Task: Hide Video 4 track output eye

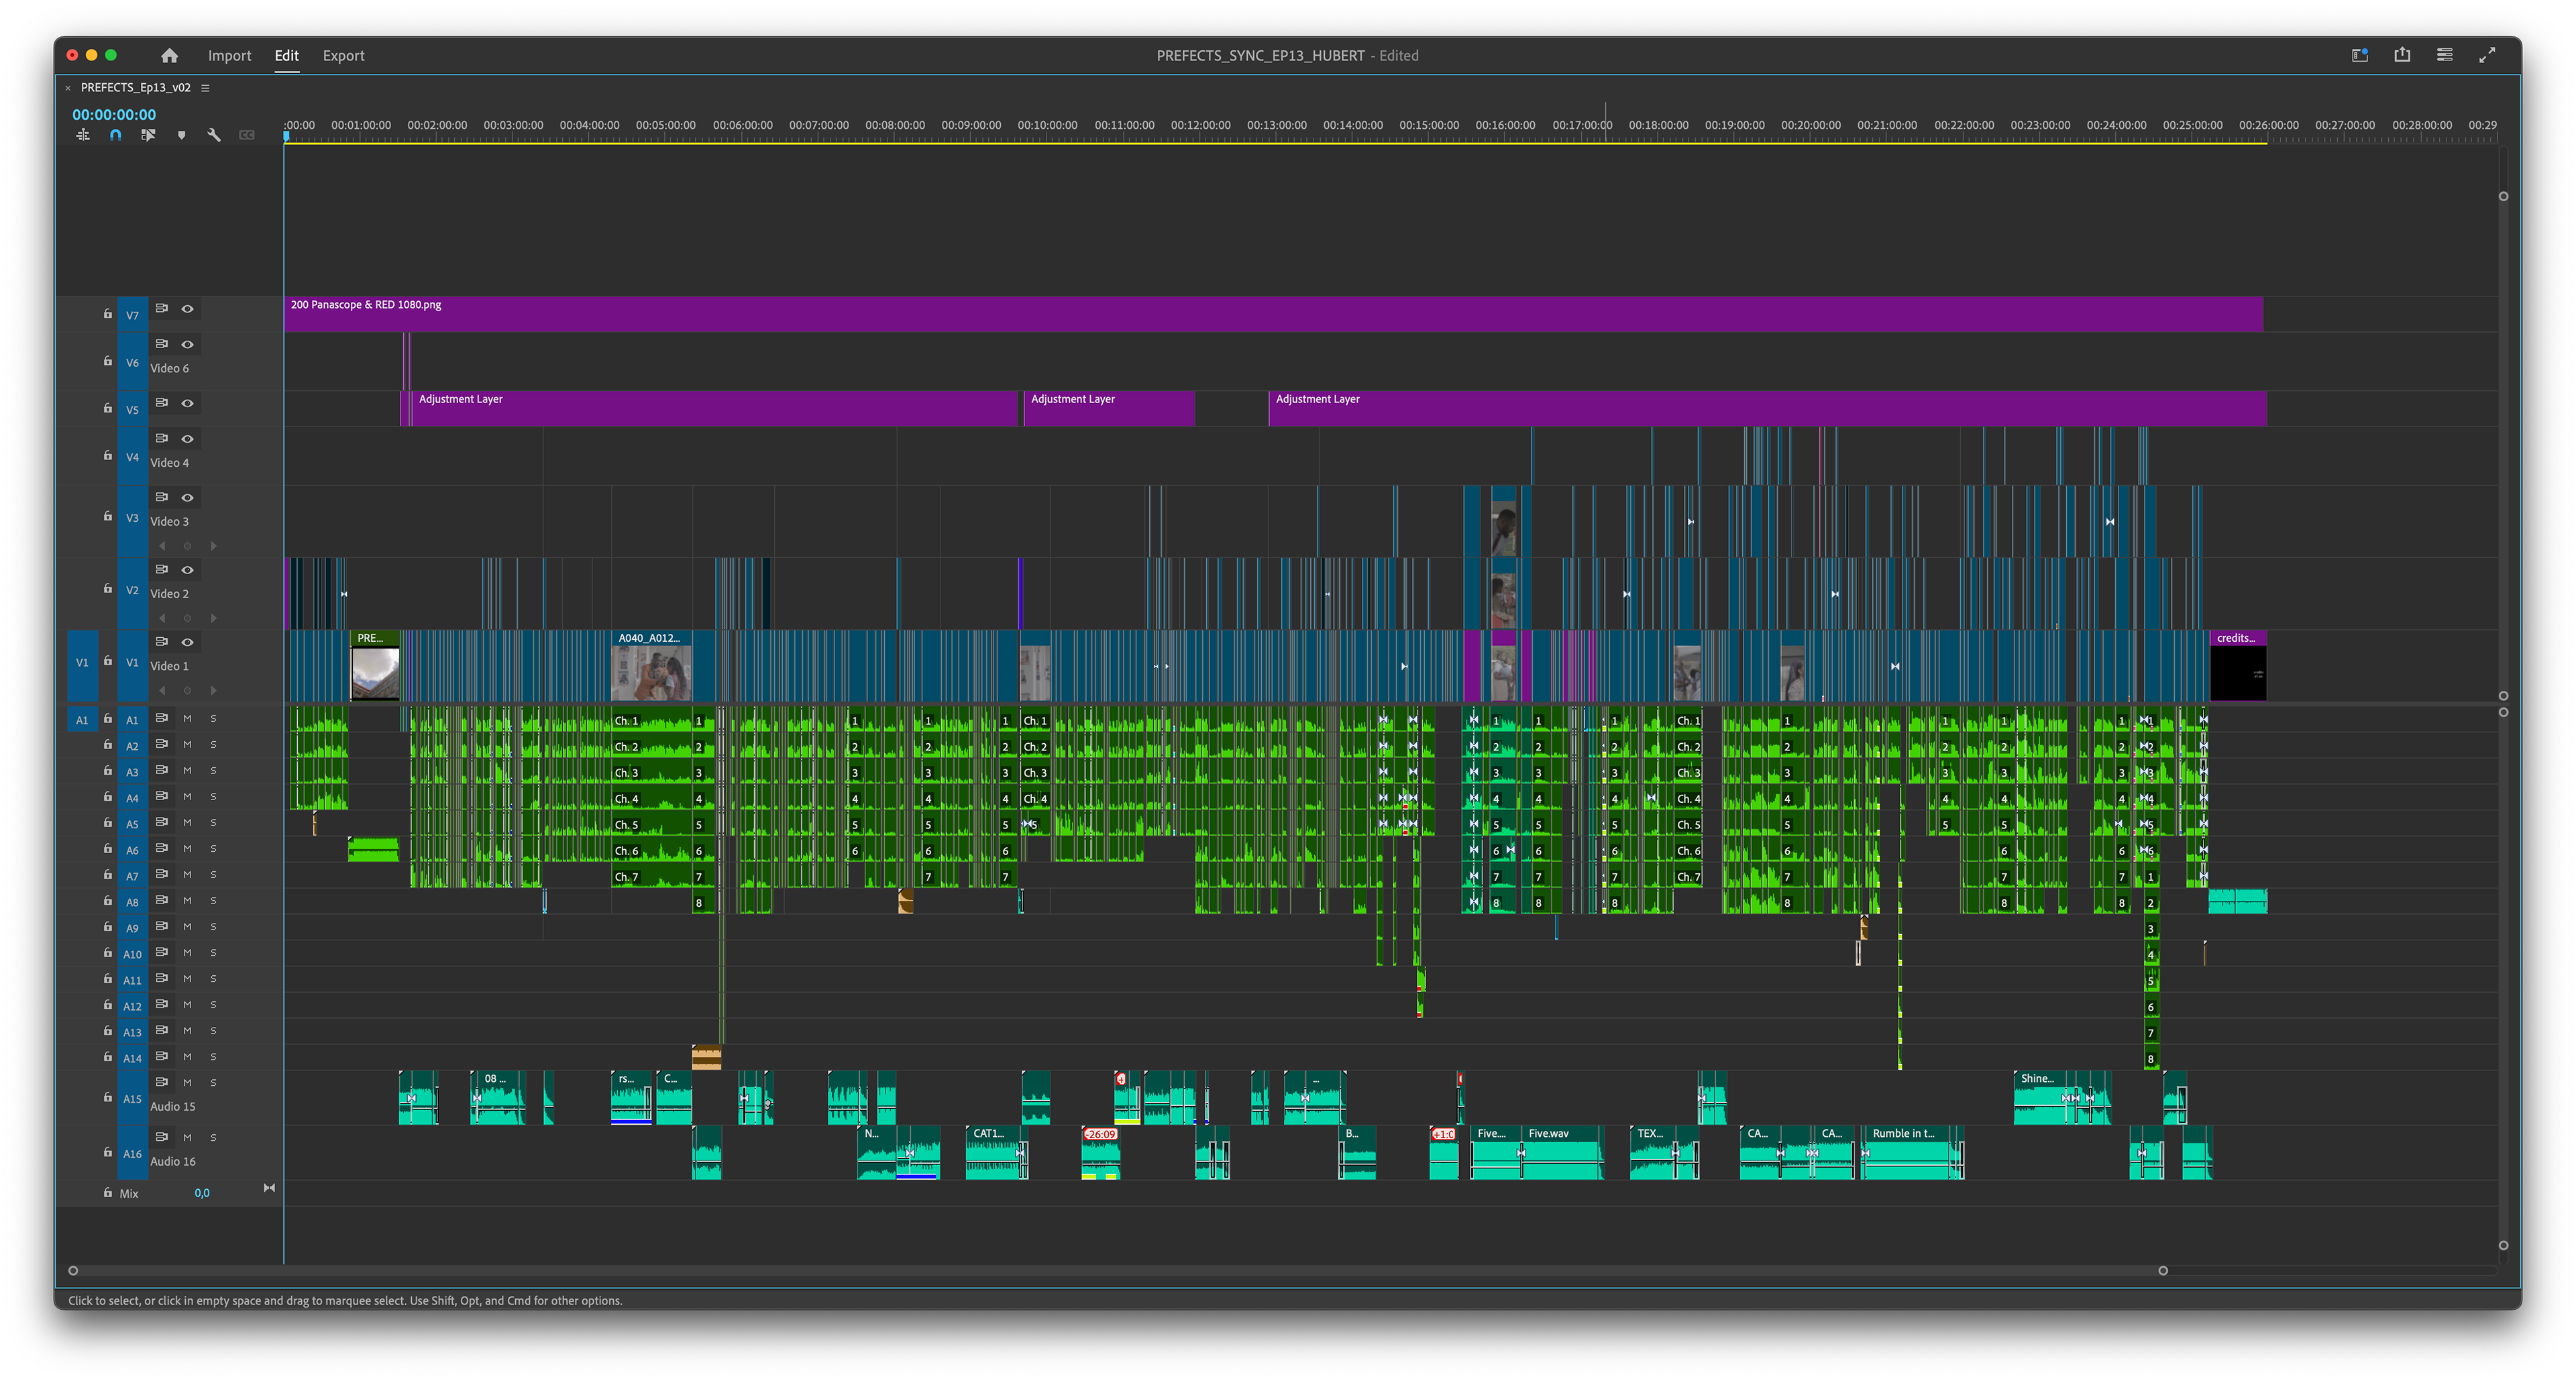Action: coord(187,438)
